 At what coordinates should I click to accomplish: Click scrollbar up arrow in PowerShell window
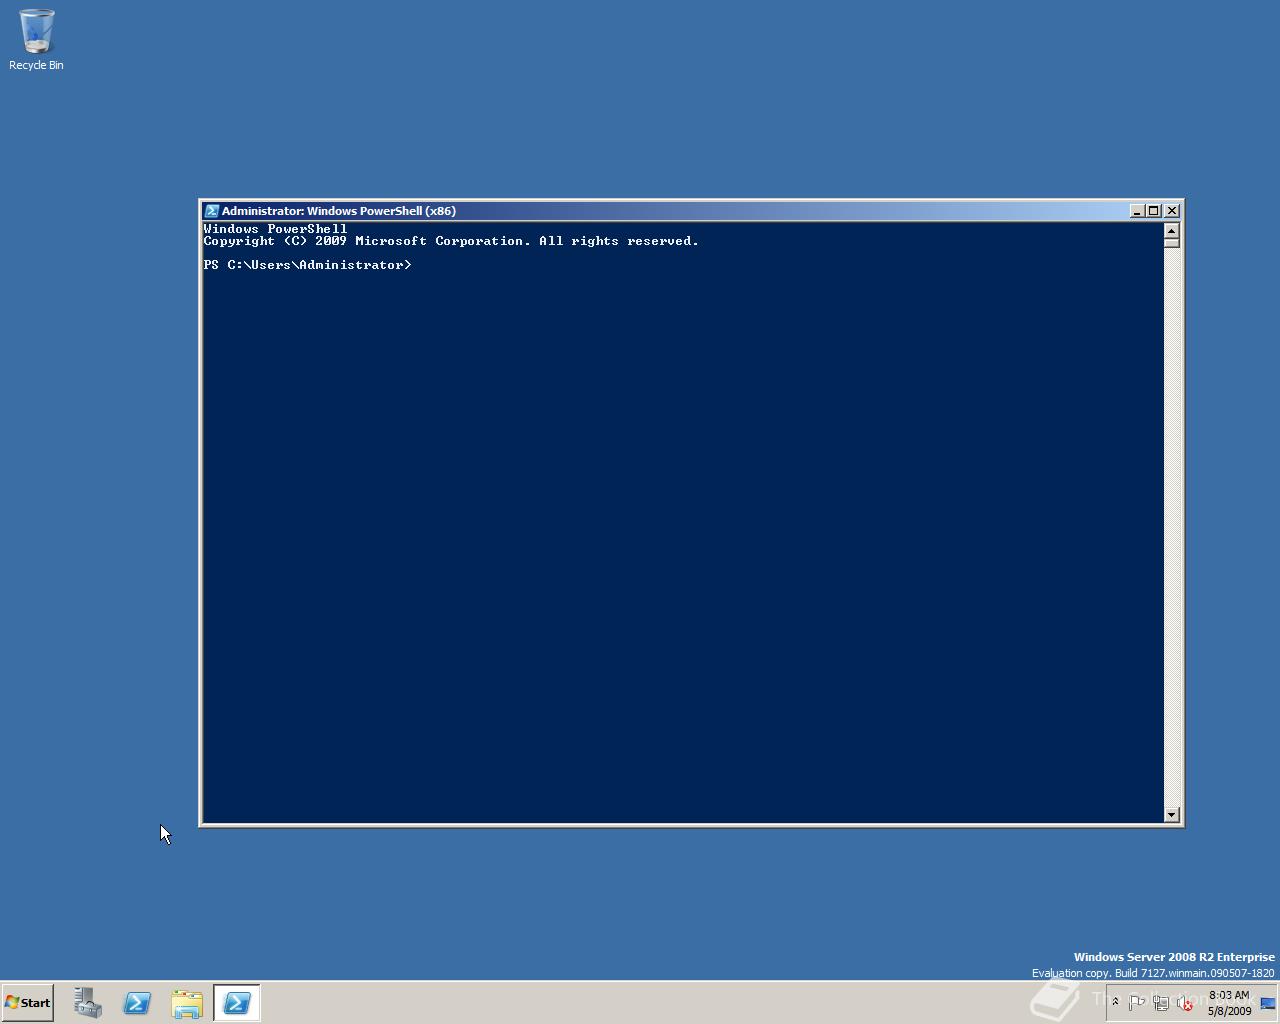click(x=1172, y=231)
